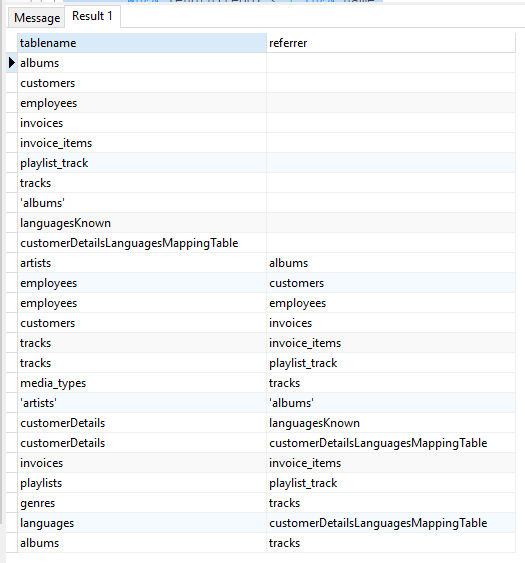Select playlist_track referrer cell in playlists row

[x=391, y=483]
